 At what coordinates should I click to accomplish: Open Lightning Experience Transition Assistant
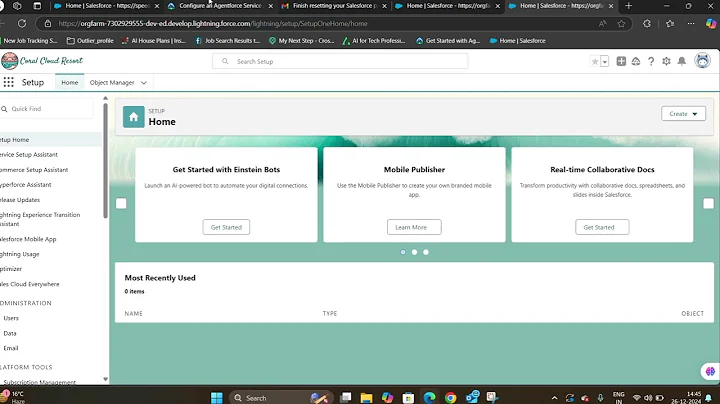[x=39, y=219]
